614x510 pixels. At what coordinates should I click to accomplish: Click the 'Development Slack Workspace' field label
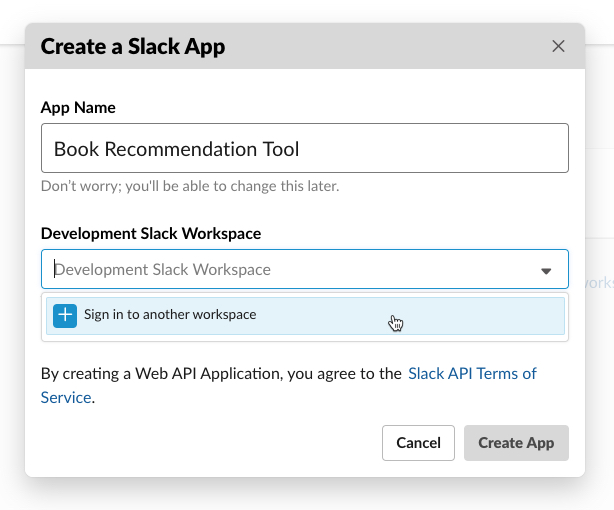pyautogui.click(x=151, y=233)
